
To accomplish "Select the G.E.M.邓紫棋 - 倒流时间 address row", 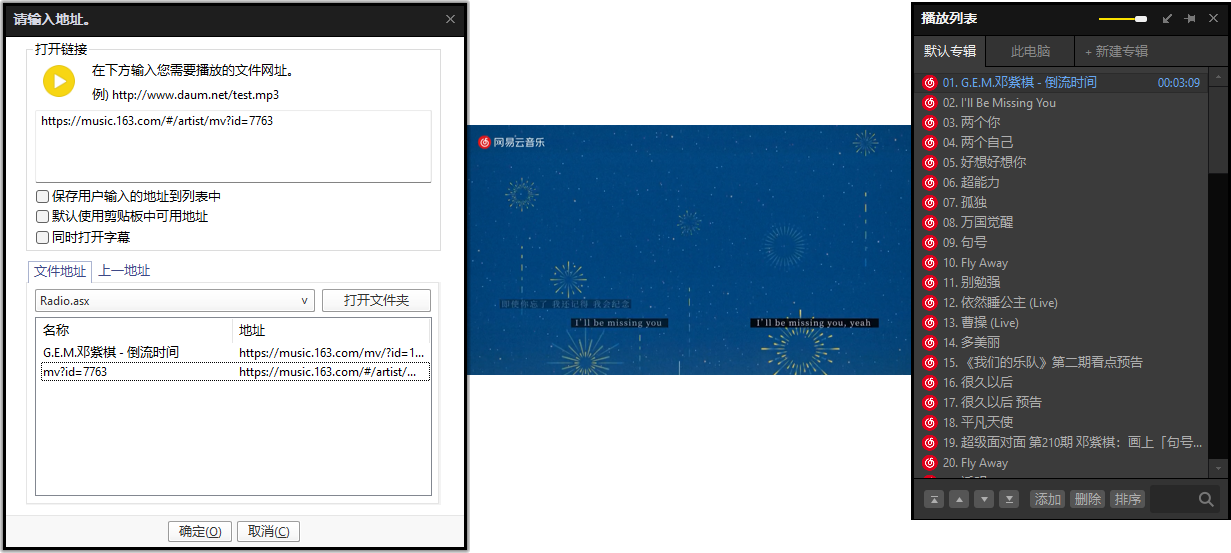I will [233, 353].
